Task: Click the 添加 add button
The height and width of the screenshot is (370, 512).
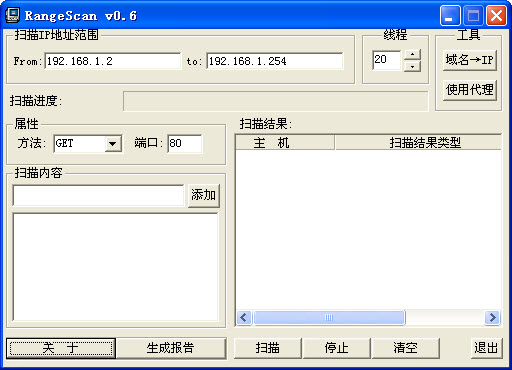Action: click(x=204, y=195)
